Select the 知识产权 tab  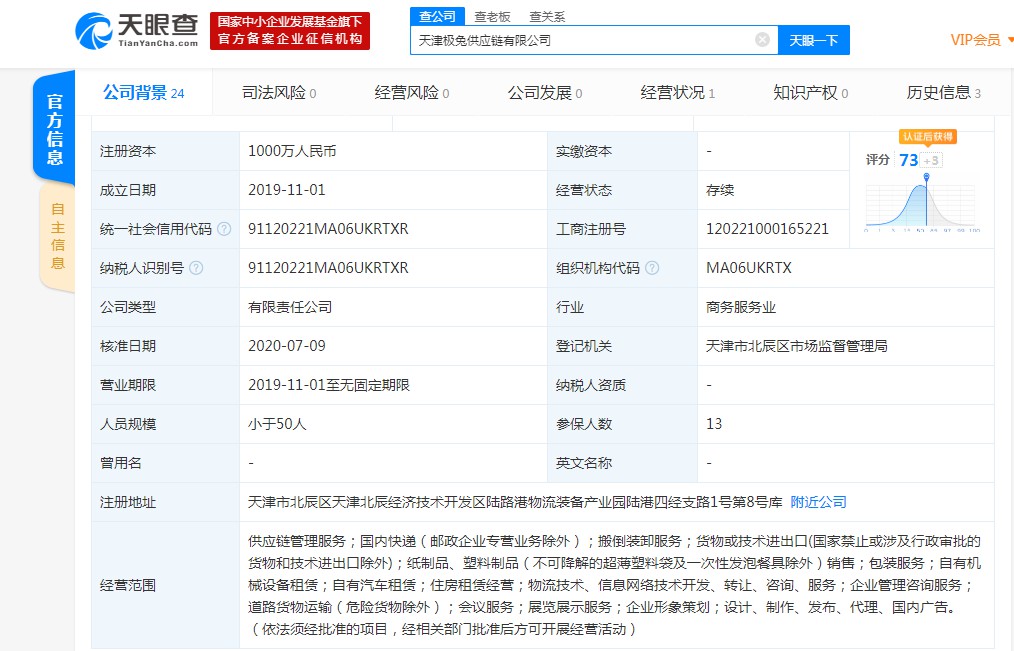[810, 93]
